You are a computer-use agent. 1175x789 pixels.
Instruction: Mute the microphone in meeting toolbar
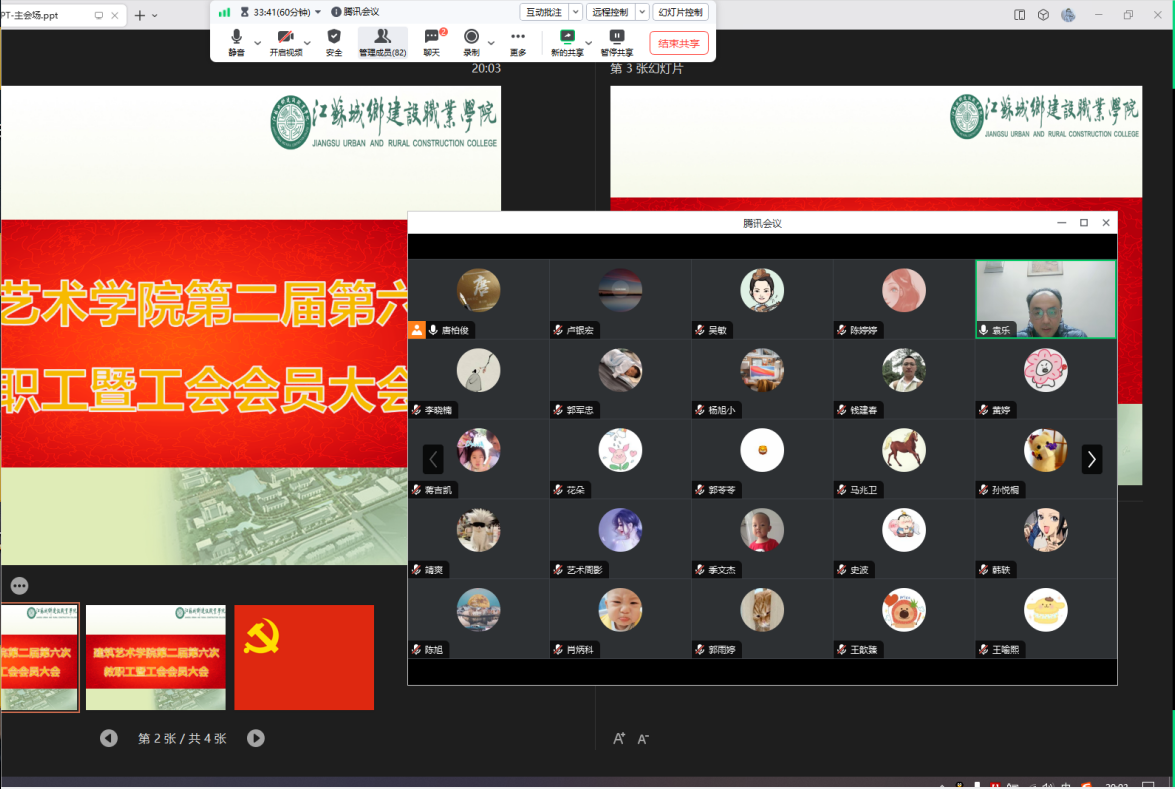236,41
